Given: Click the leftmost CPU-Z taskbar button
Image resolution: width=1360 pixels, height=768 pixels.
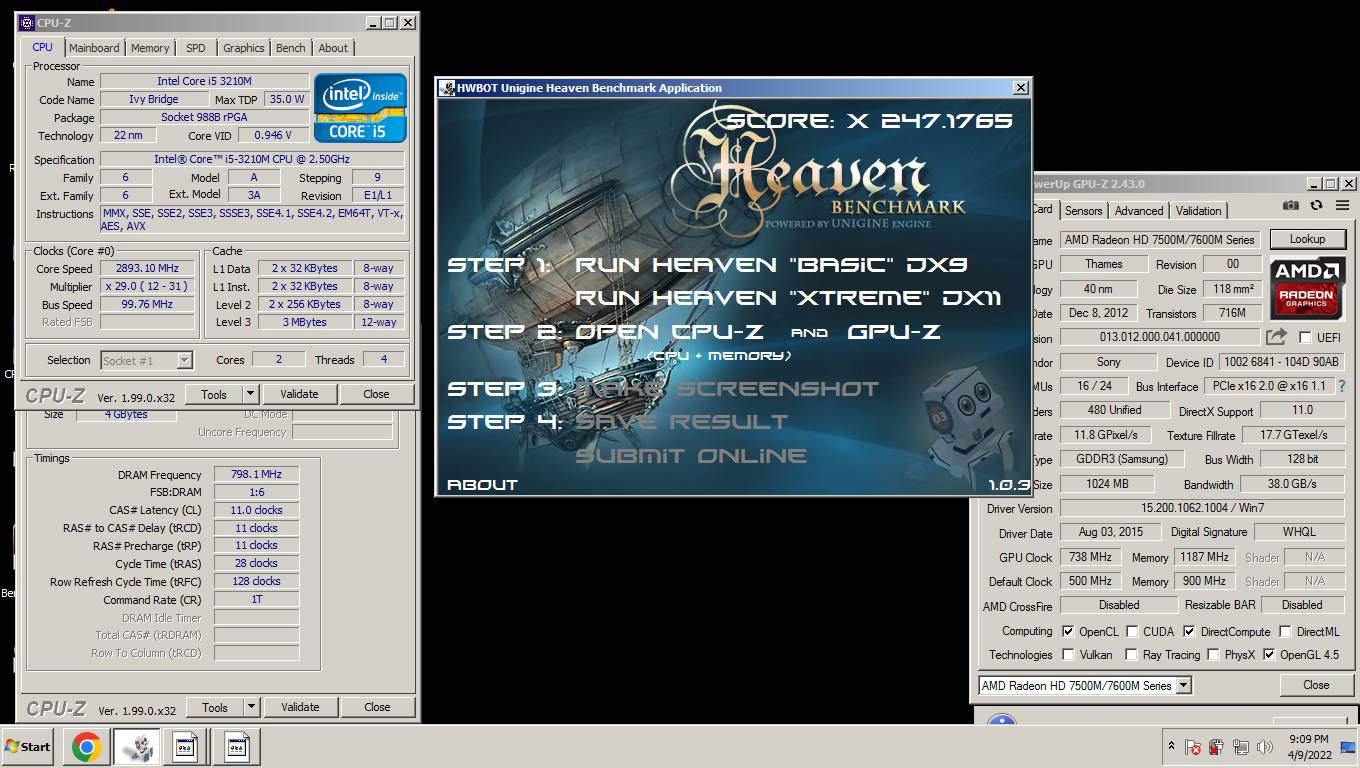Looking at the screenshot, I should point(186,747).
